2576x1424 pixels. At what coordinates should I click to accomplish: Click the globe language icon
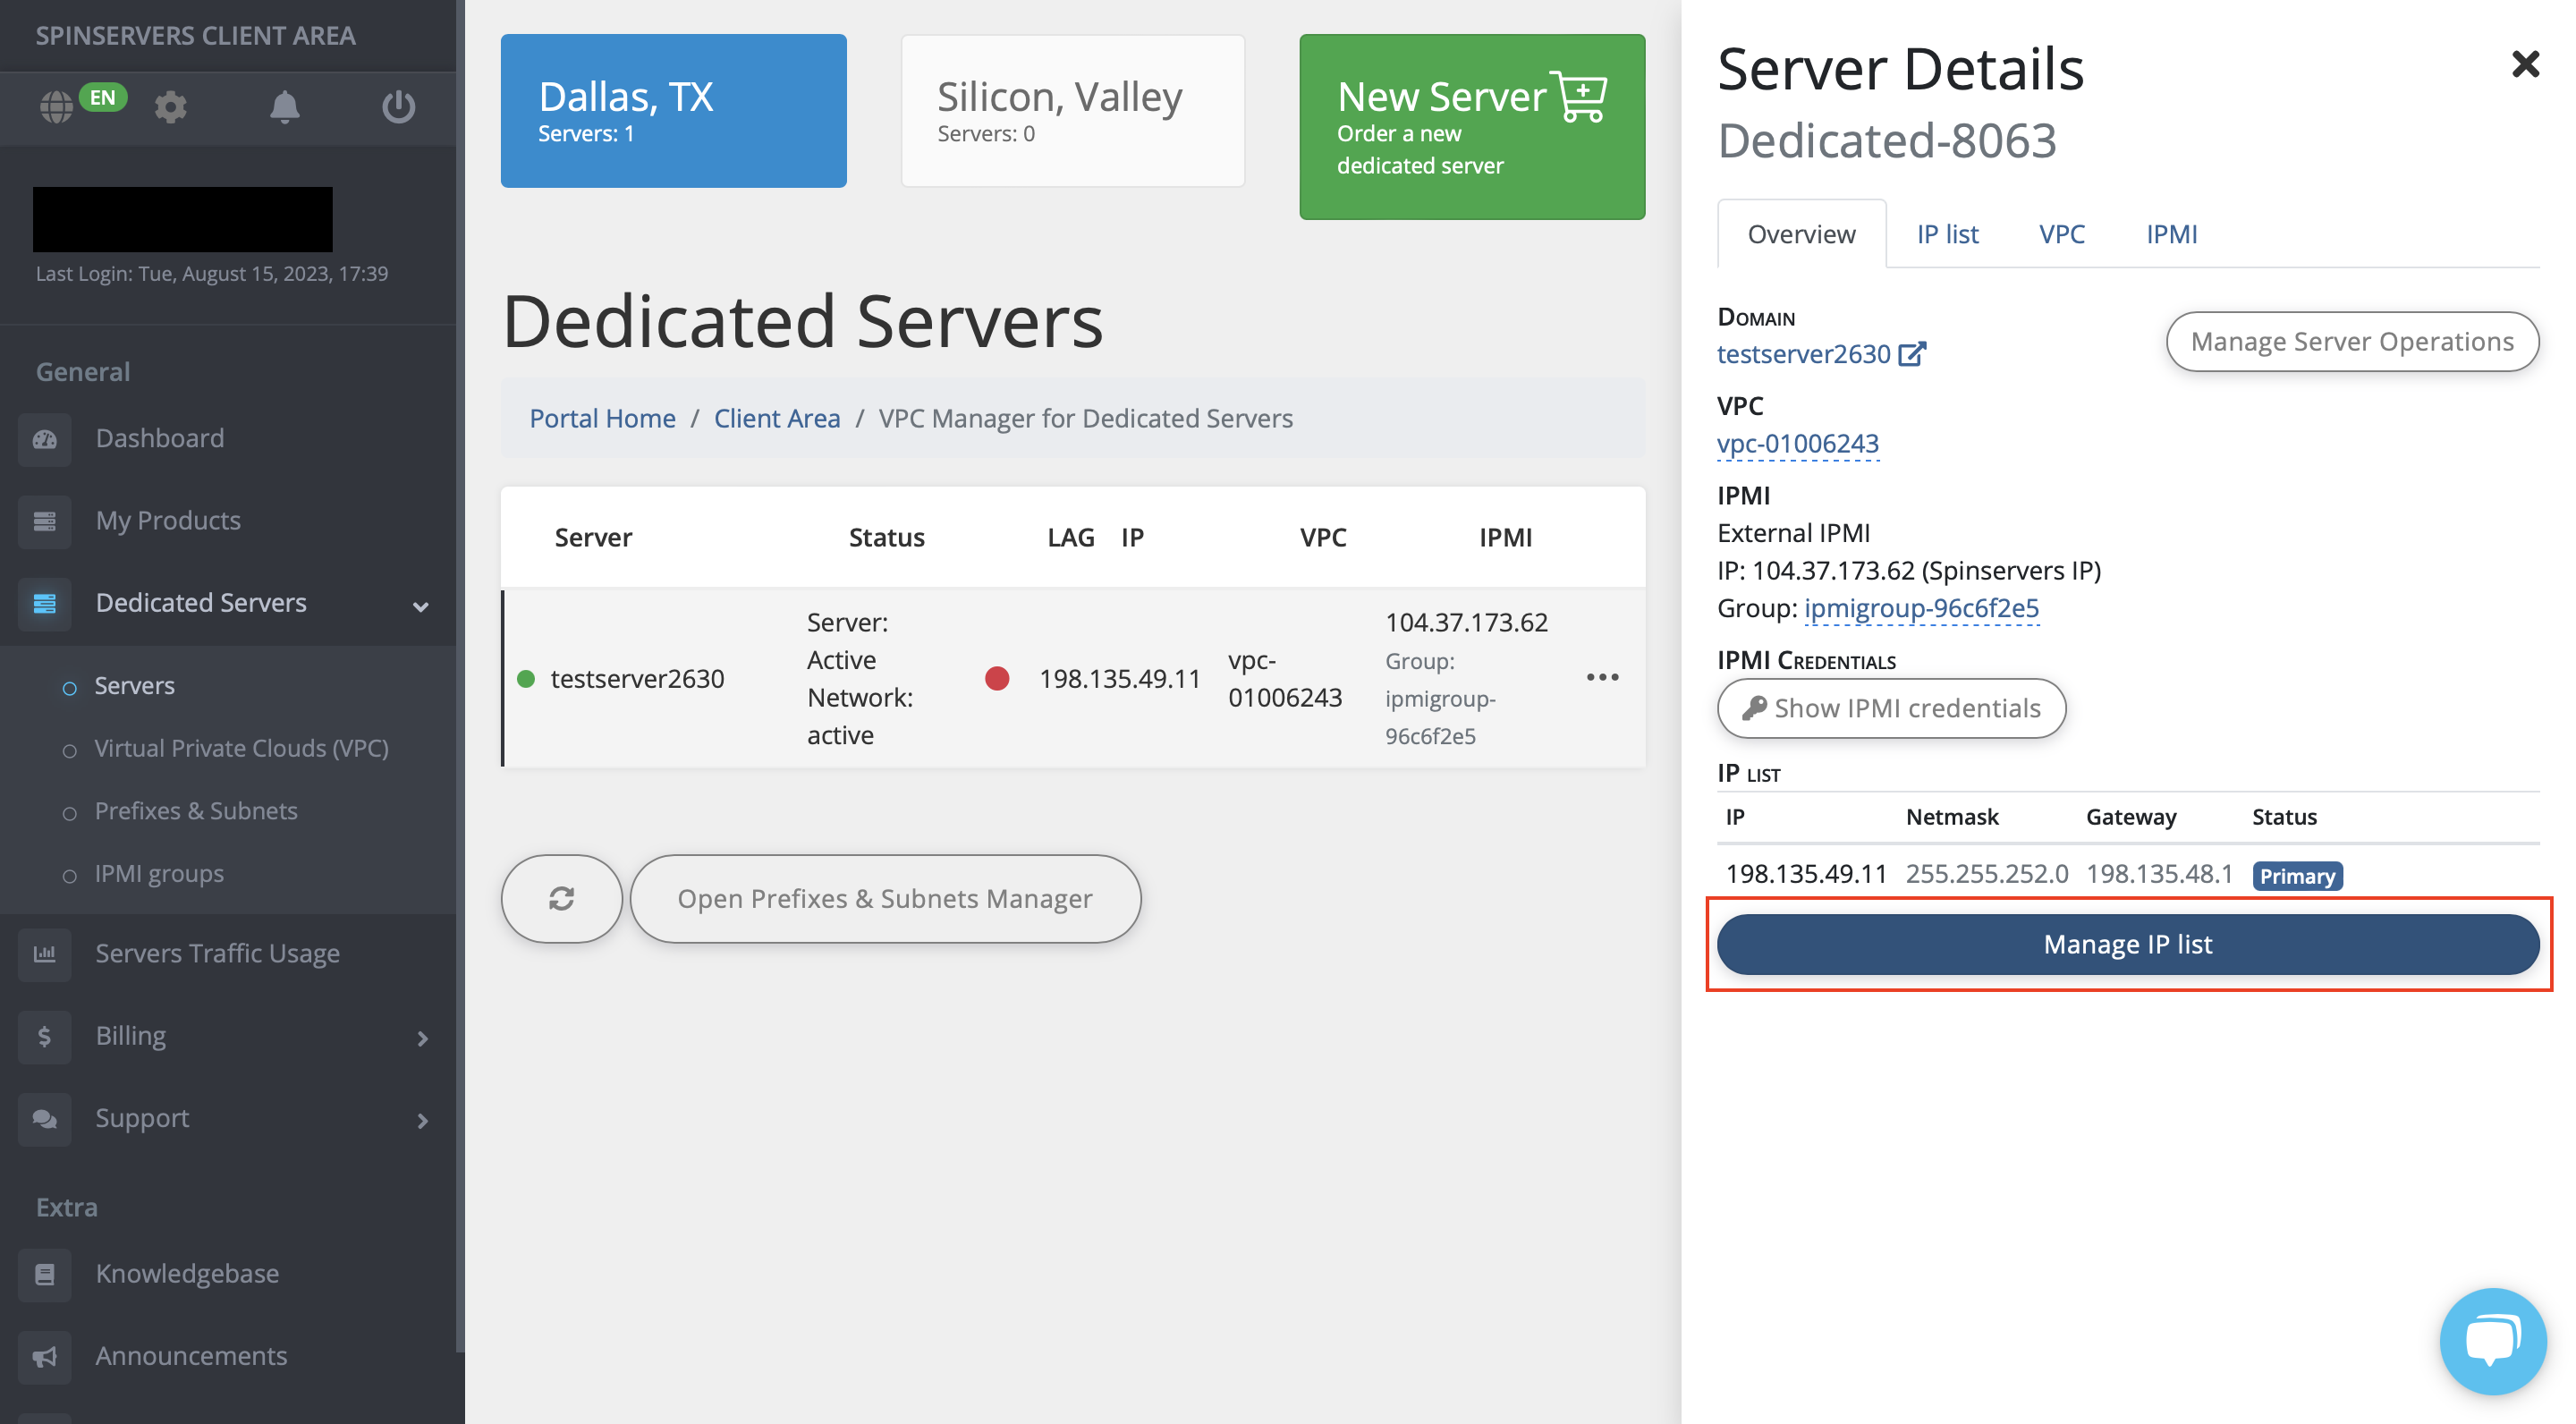[56, 106]
